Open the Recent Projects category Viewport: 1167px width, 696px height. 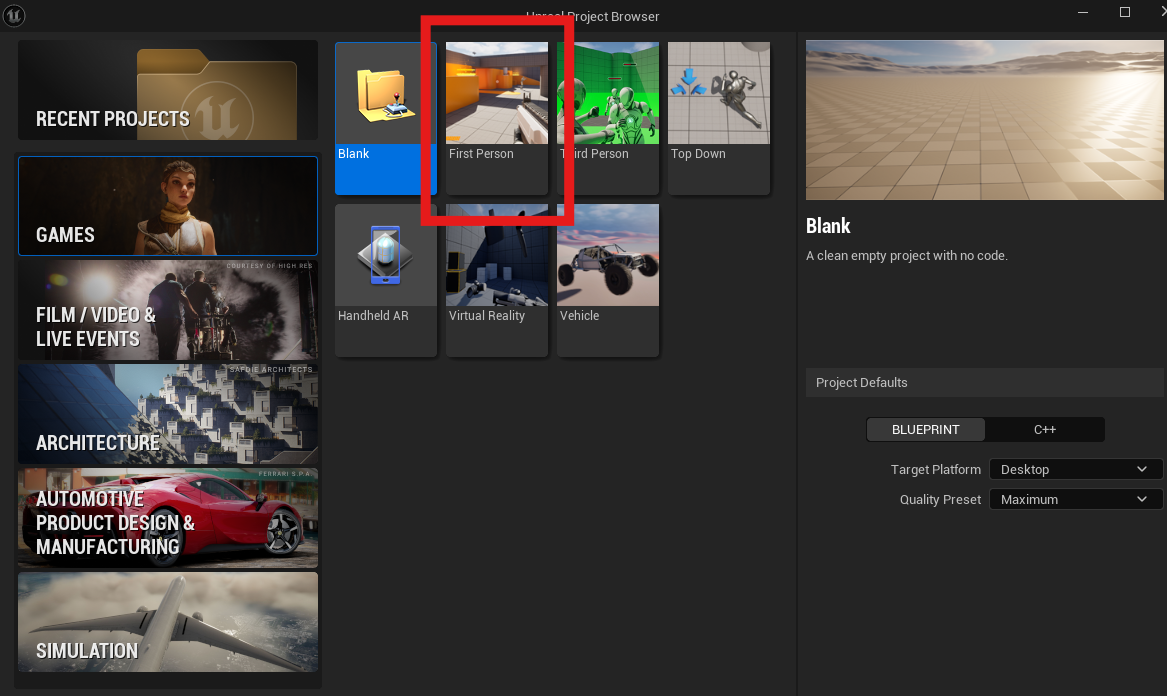(x=168, y=91)
